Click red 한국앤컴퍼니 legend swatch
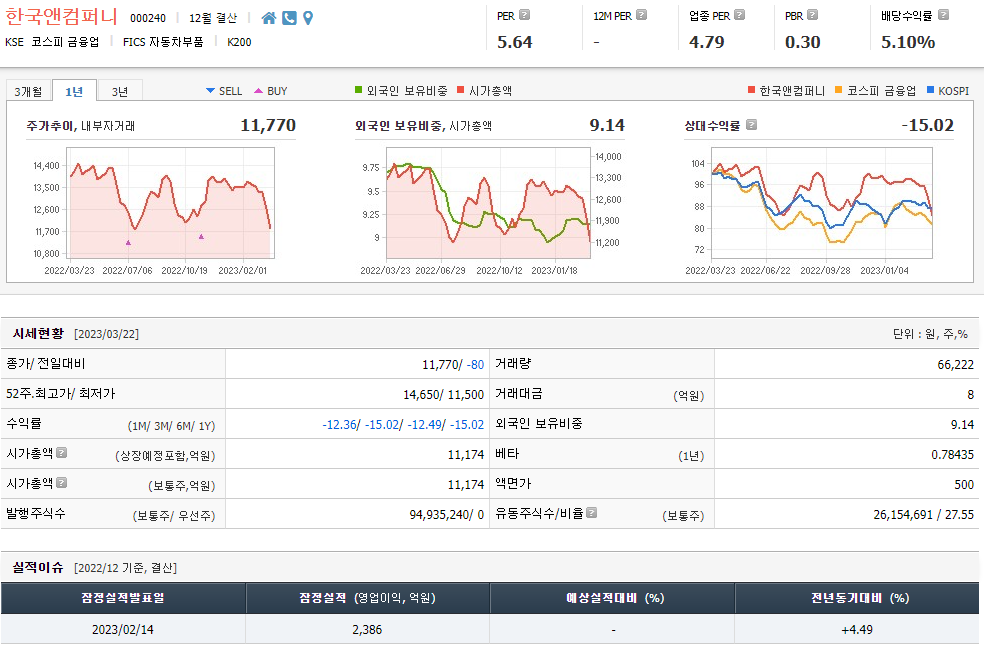 tap(751, 90)
